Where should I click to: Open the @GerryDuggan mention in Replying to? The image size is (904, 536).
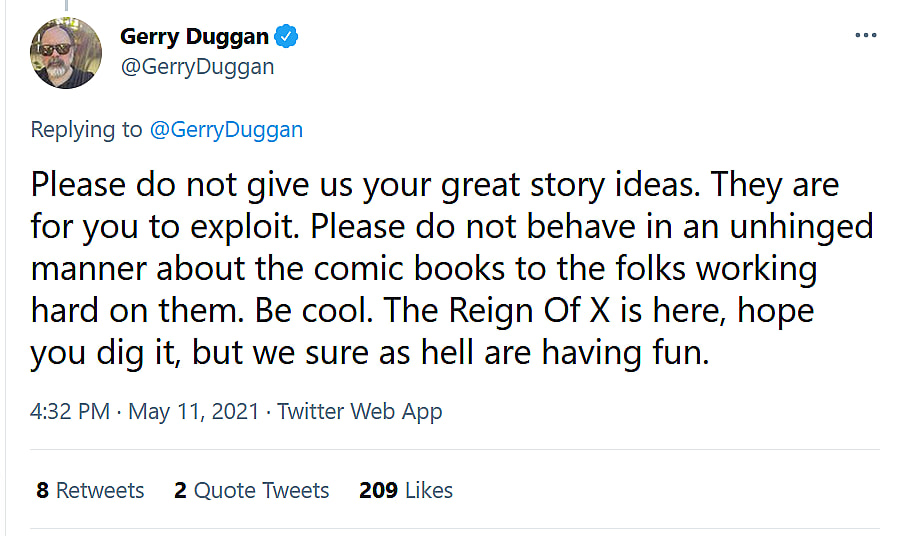226,129
